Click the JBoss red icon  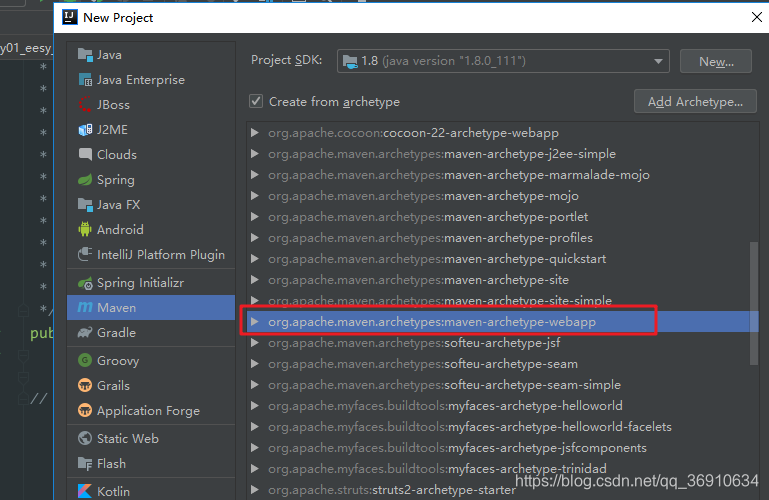click(x=85, y=105)
